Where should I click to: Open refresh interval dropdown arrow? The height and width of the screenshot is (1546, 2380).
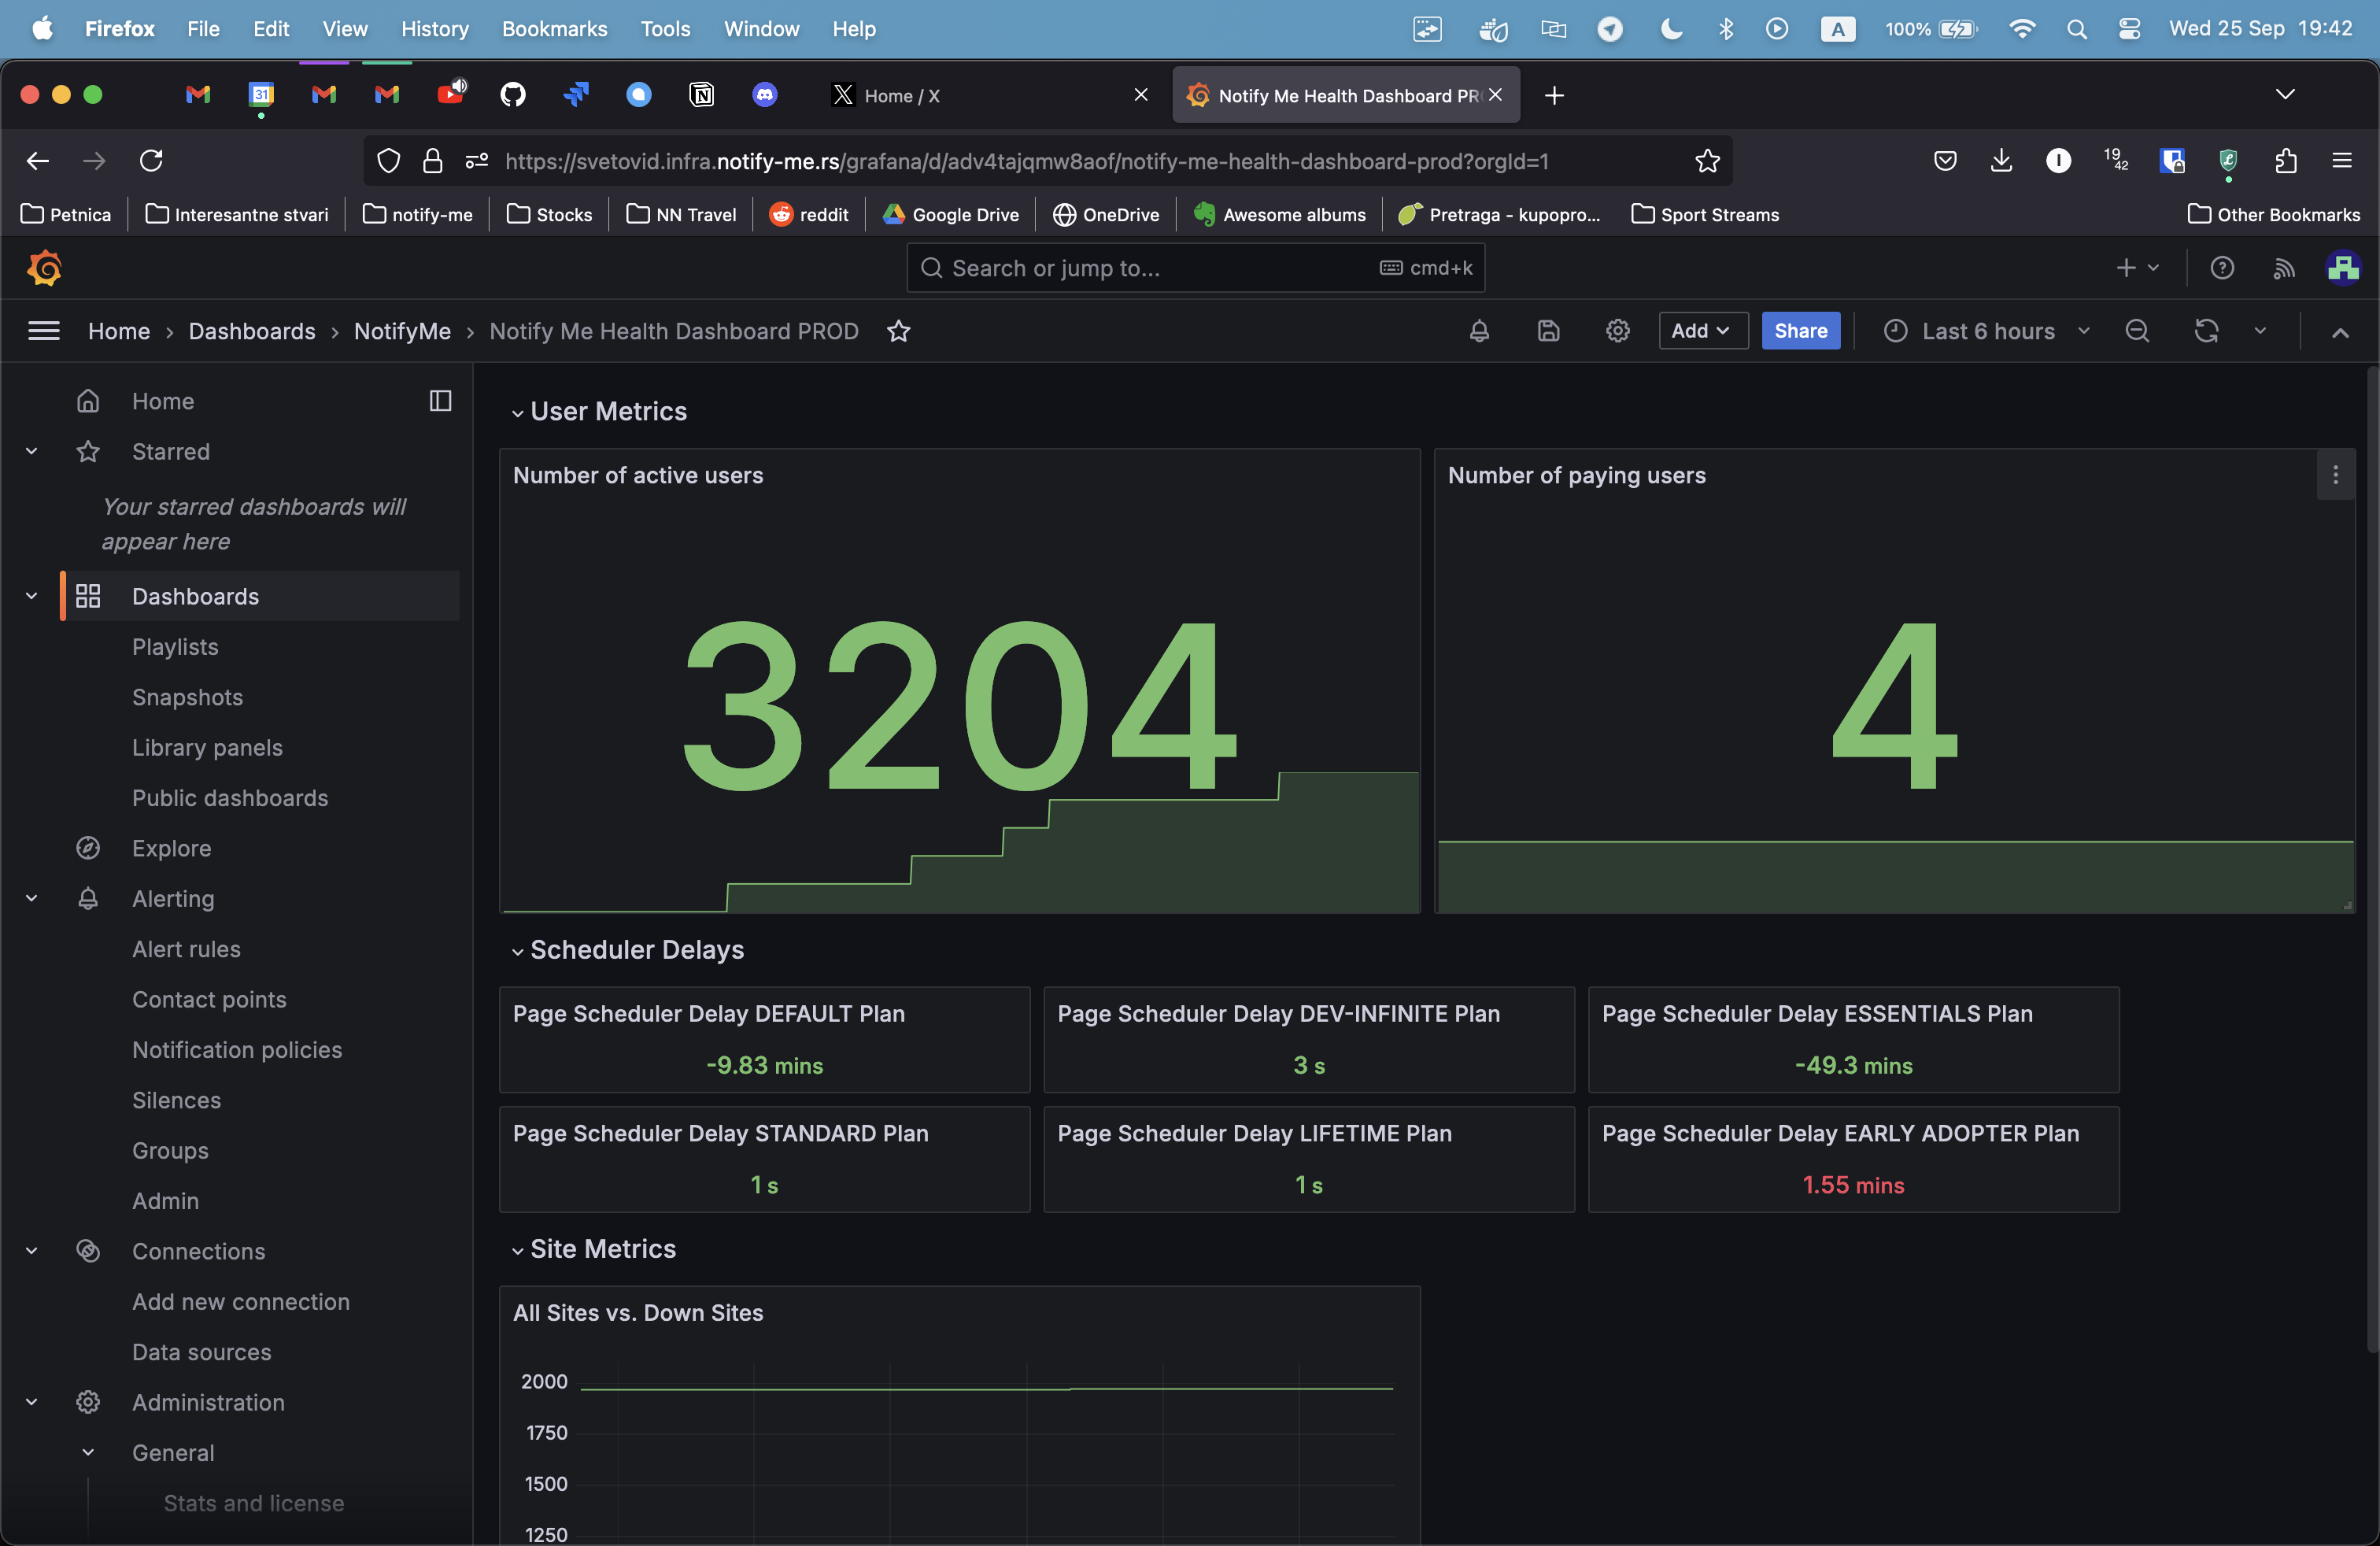point(2260,331)
